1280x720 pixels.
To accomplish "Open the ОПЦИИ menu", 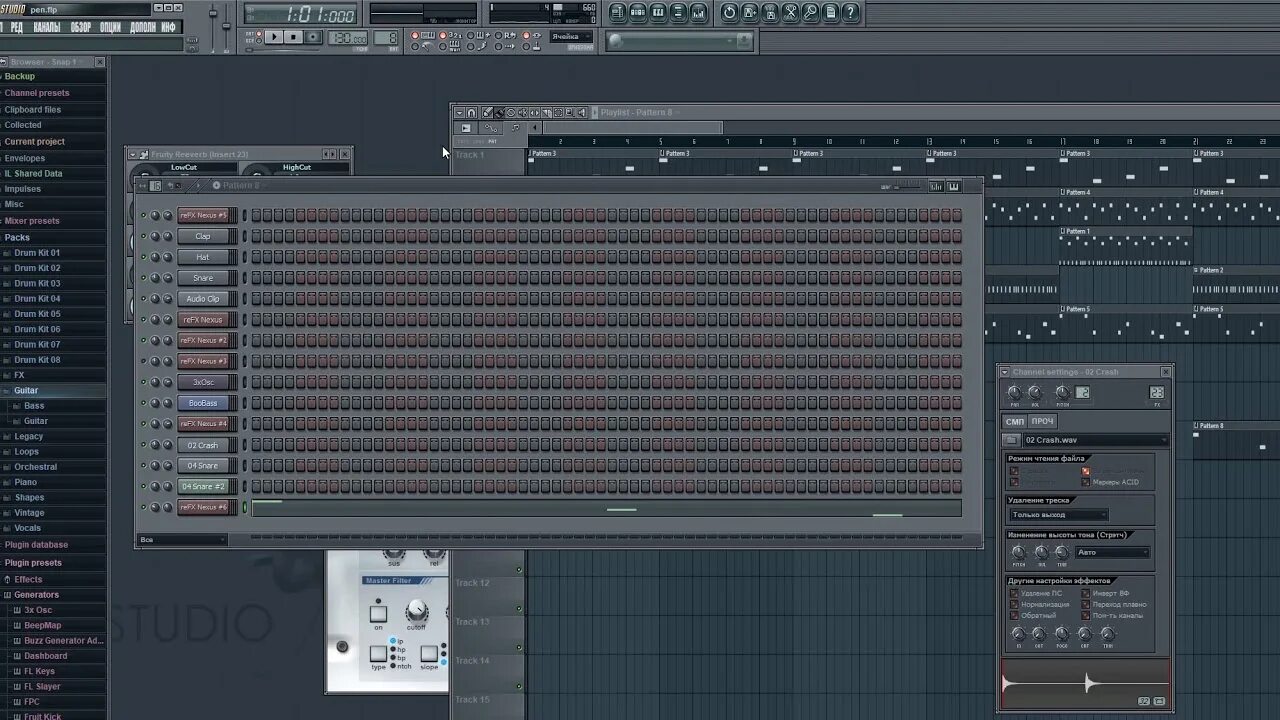I will tap(110, 27).
